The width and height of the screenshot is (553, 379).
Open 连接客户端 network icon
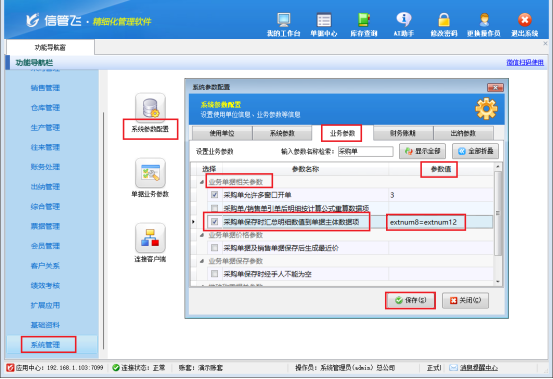(x=150, y=238)
